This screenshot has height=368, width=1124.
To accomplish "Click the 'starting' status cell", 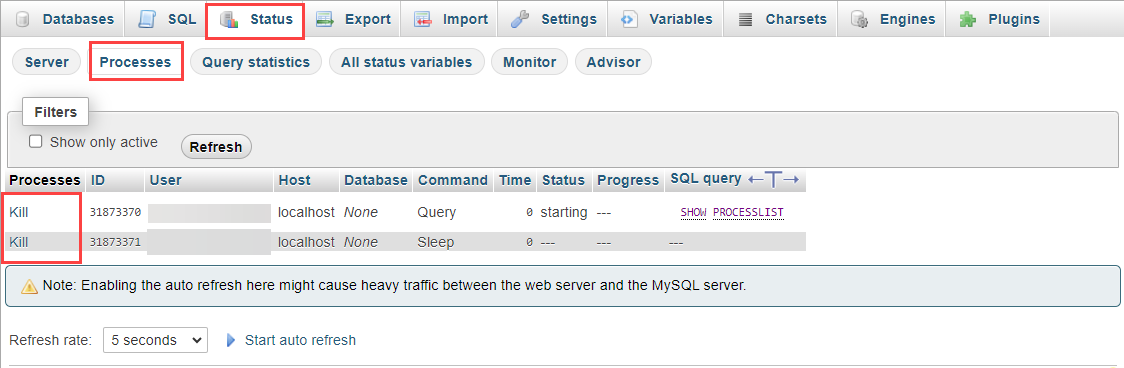I will point(564,212).
